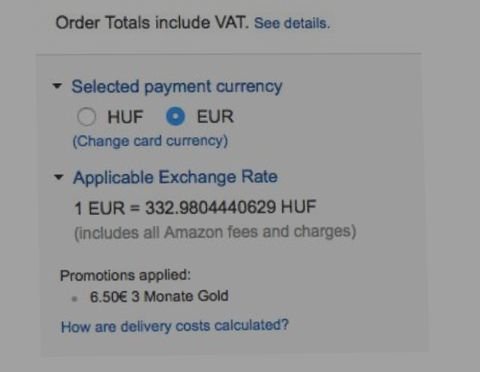Open the See details link
480x372 pixels.
292,23
